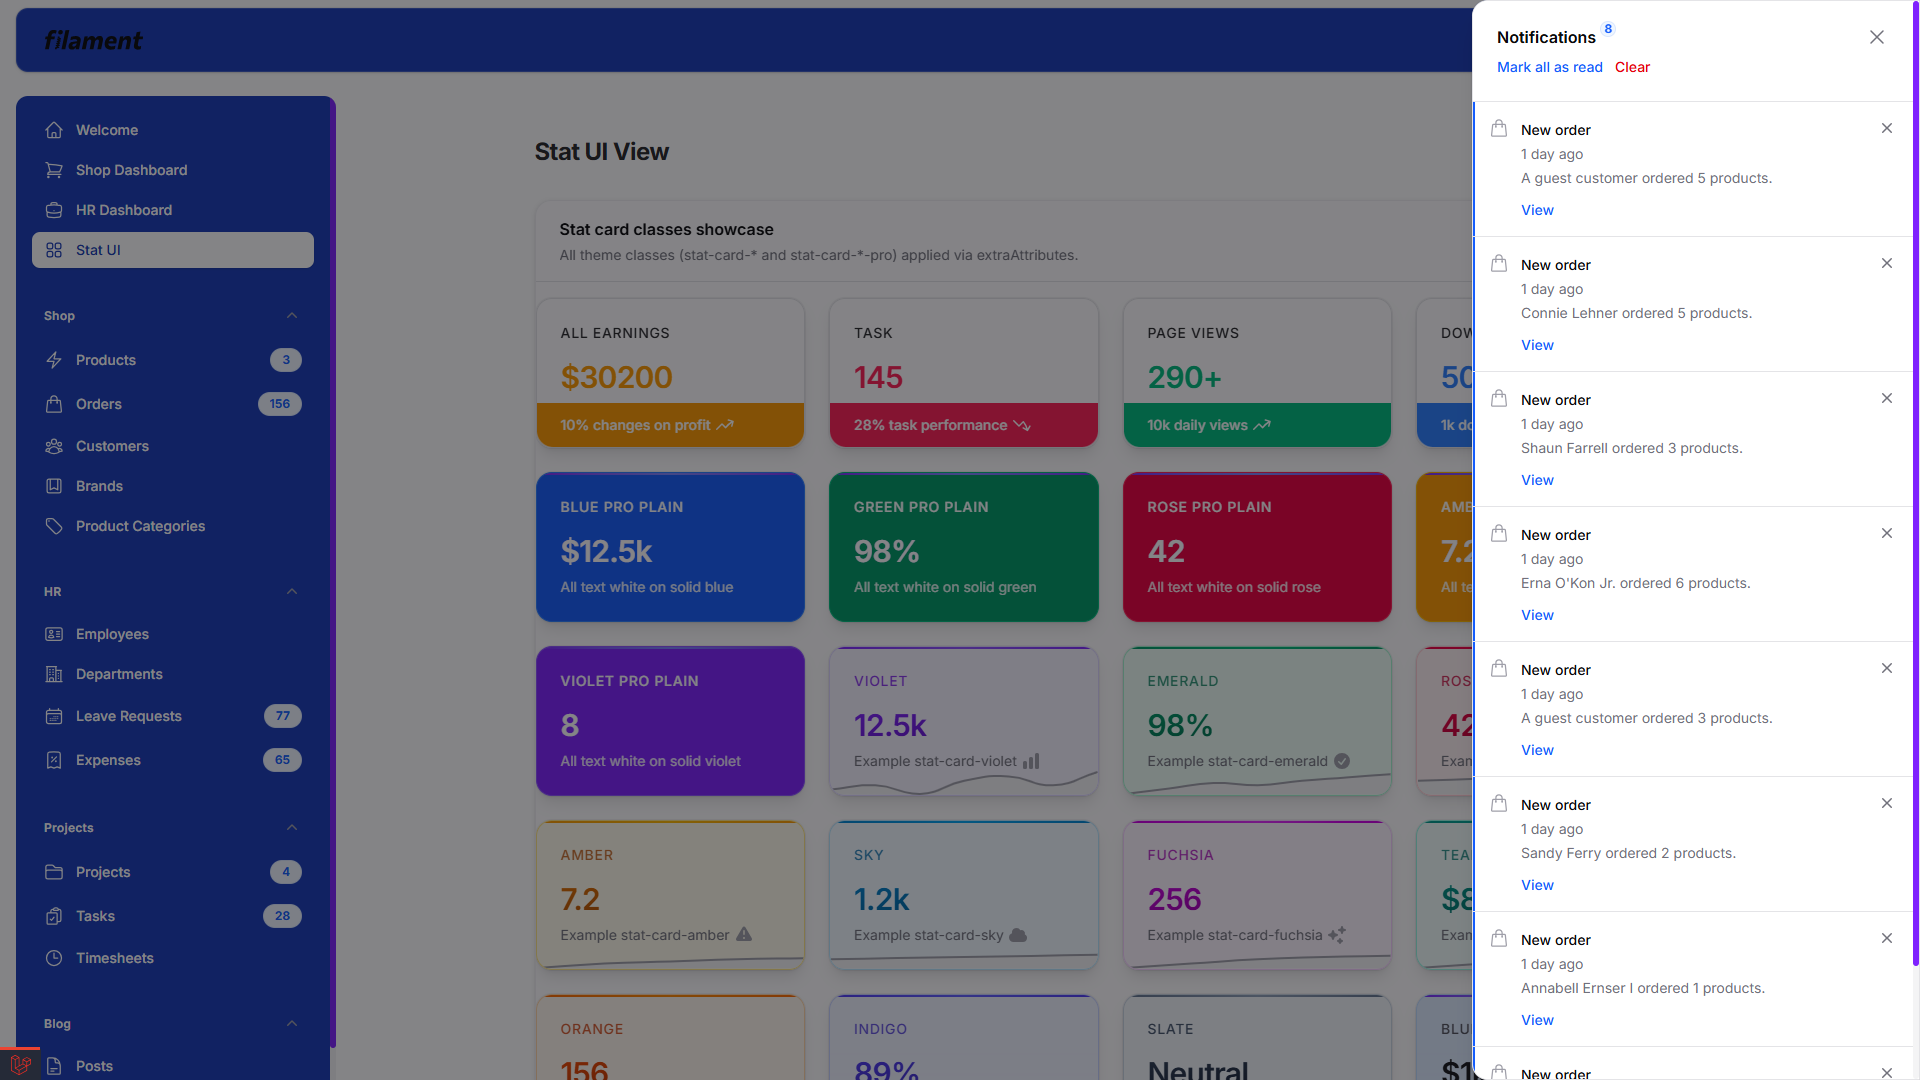This screenshot has height=1080, width=1920.
Task: Click the Products lightning bolt icon
Action: (x=54, y=360)
